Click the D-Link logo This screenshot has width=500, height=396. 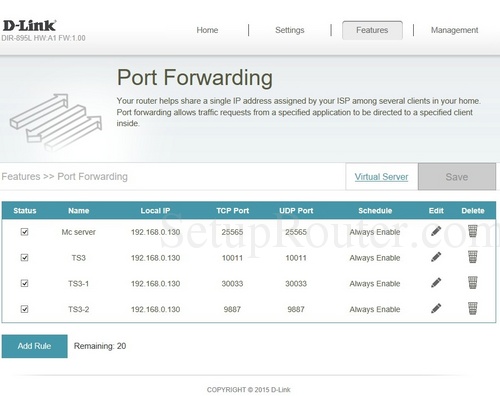(x=29, y=26)
